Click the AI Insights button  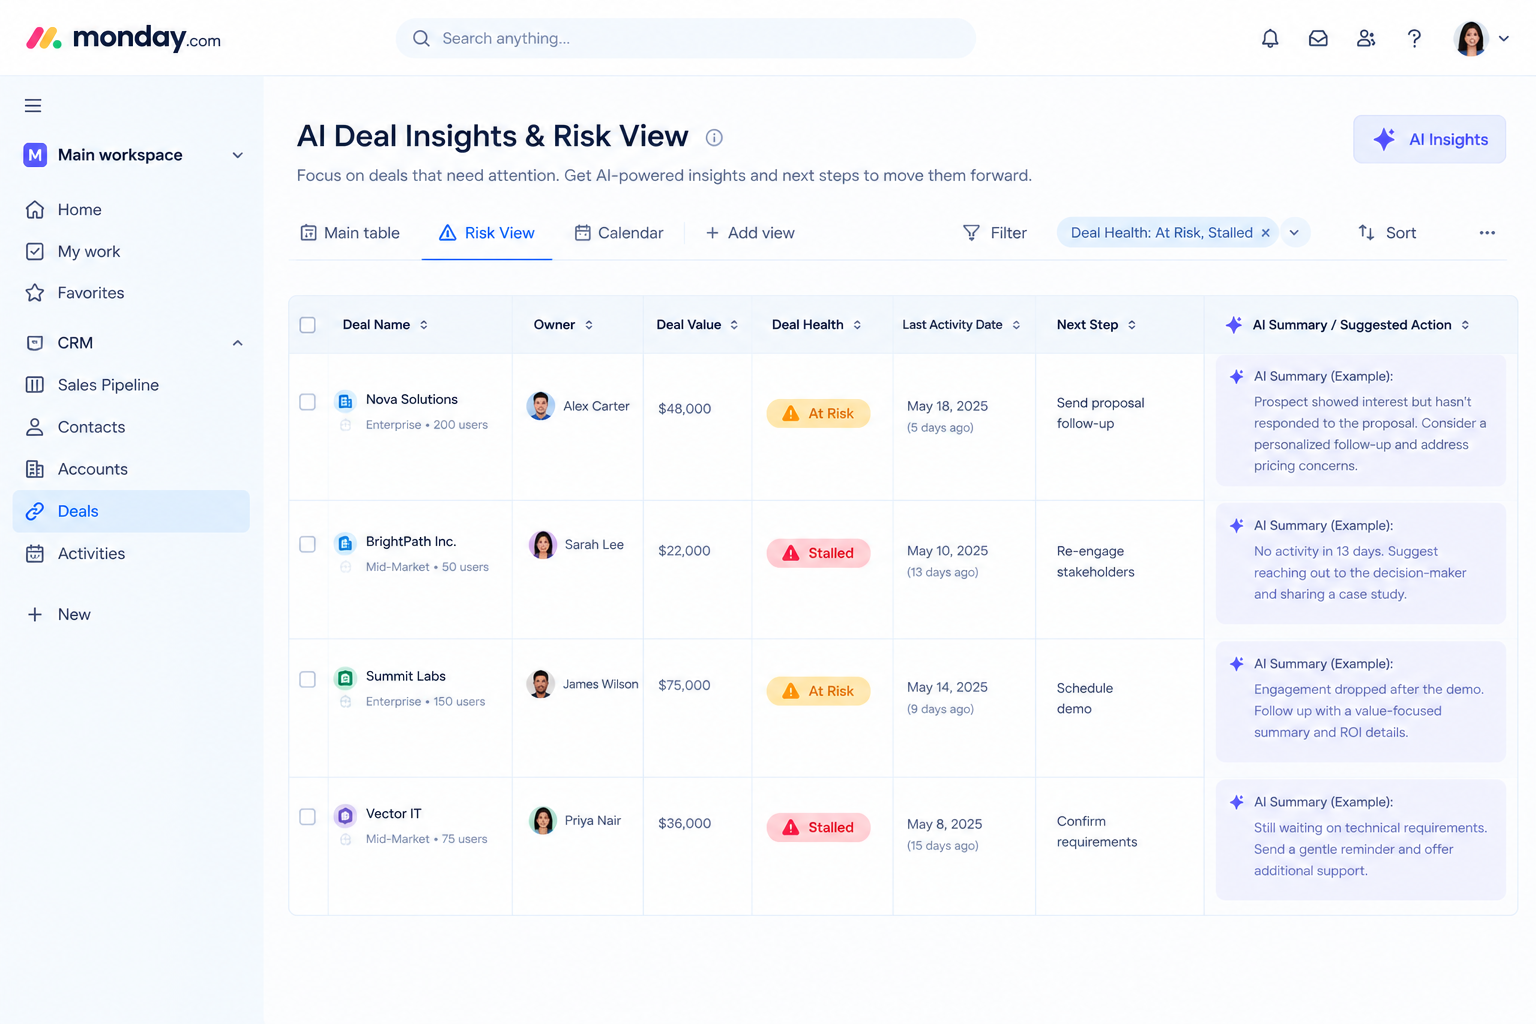point(1429,139)
